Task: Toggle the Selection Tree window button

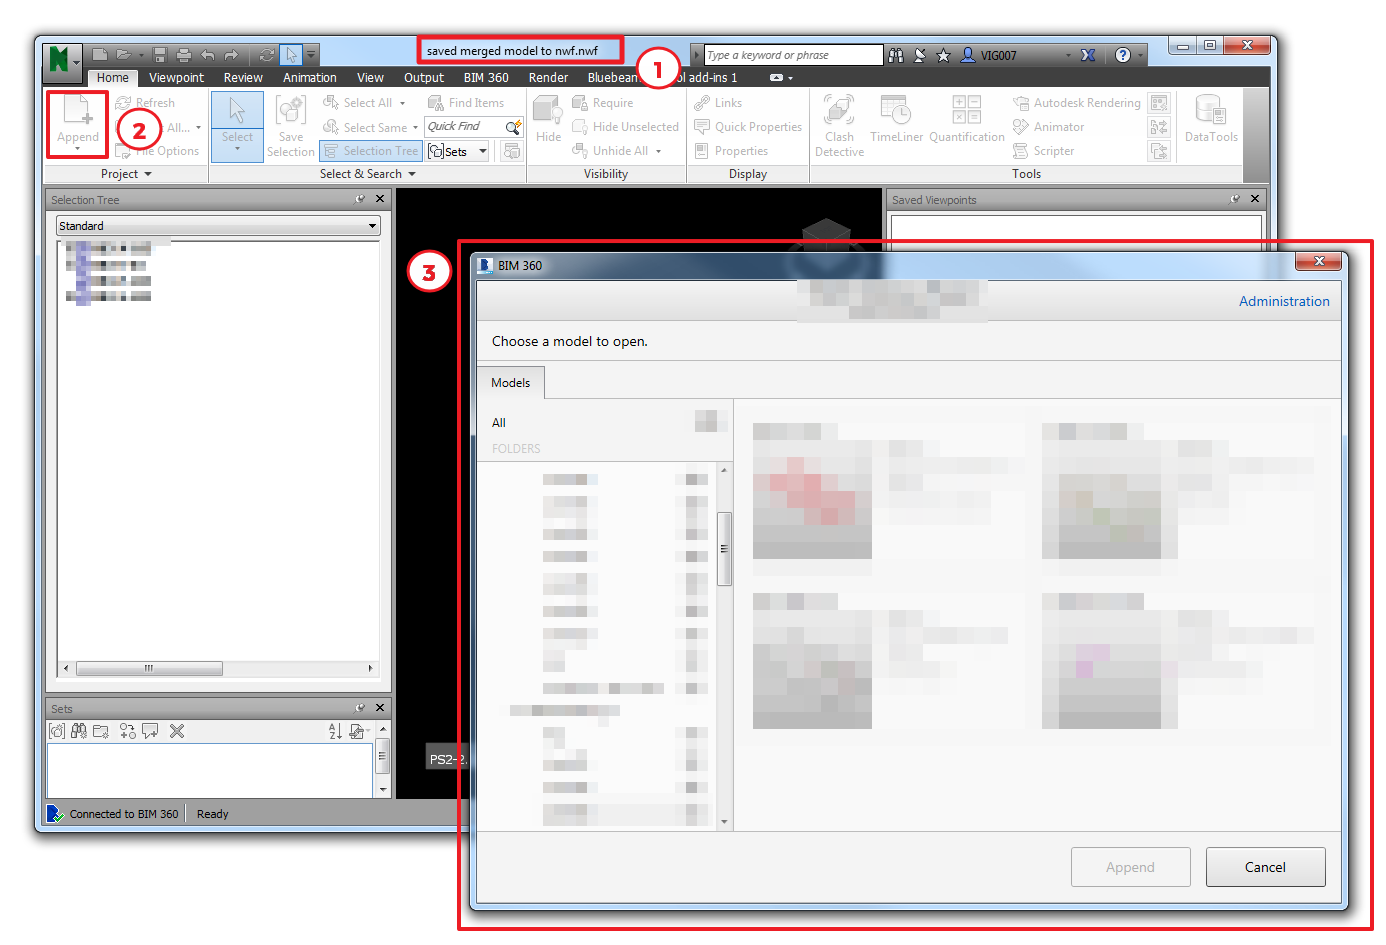Action: 371,151
